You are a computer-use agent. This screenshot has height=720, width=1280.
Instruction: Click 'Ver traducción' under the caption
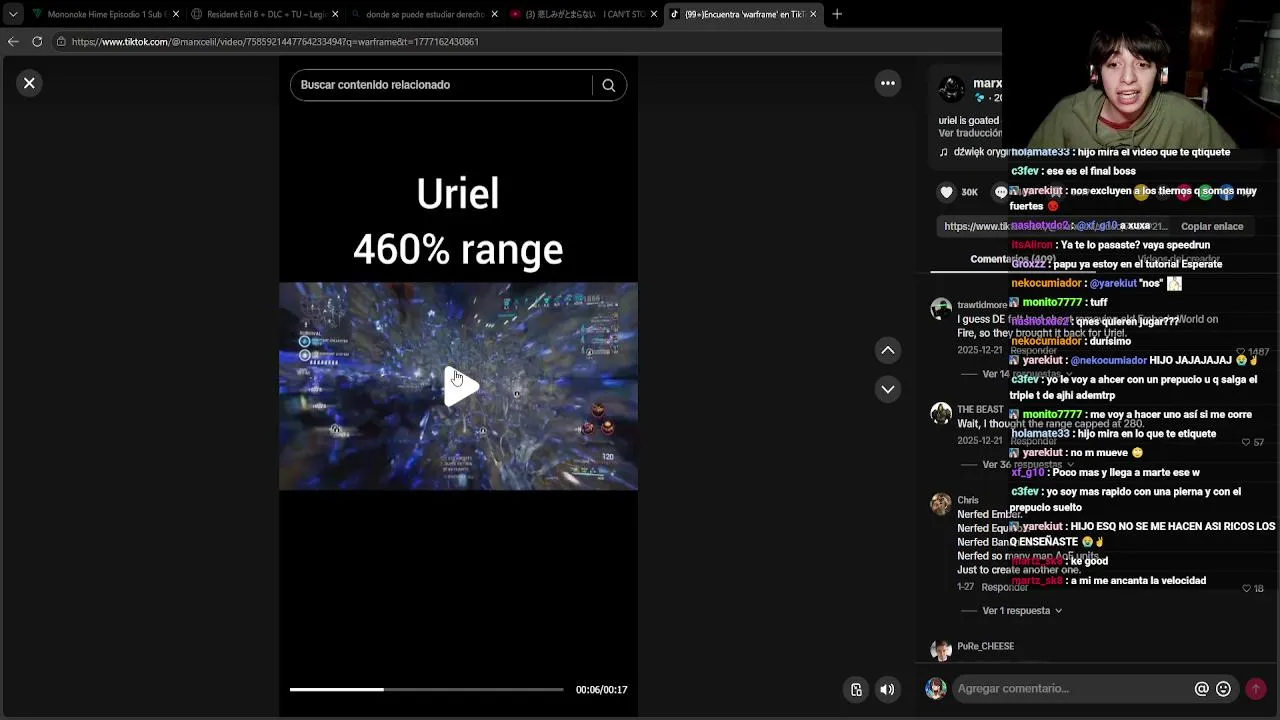click(969, 133)
